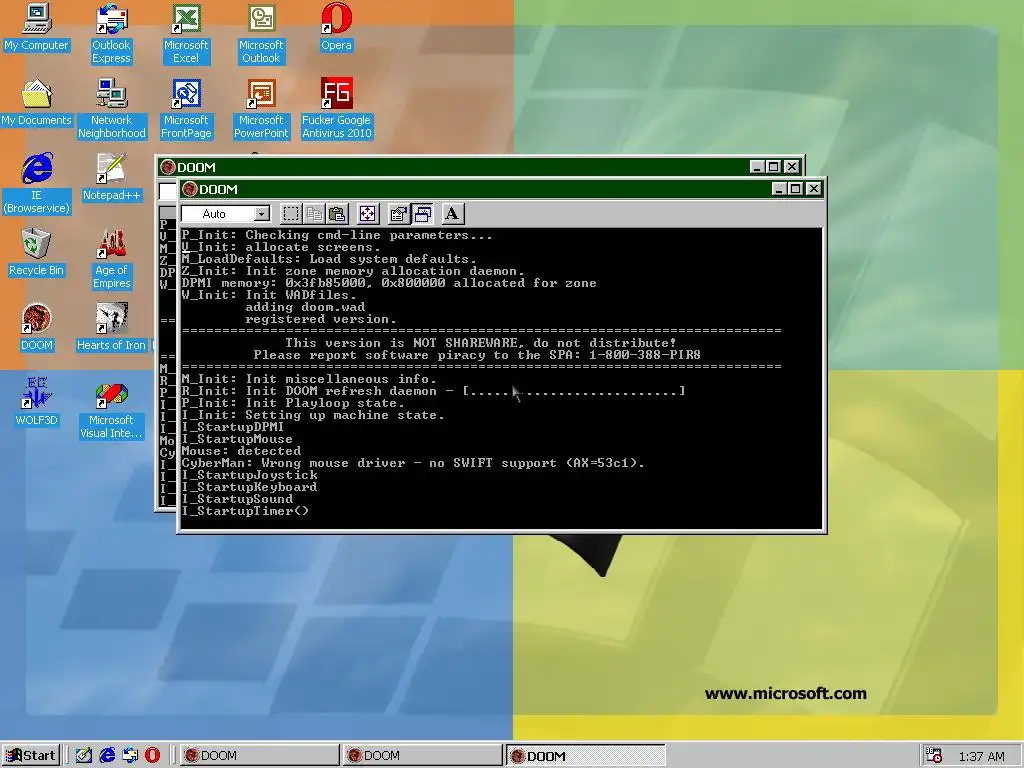
Task: Click the Font (A) toolbar button
Action: click(x=452, y=214)
